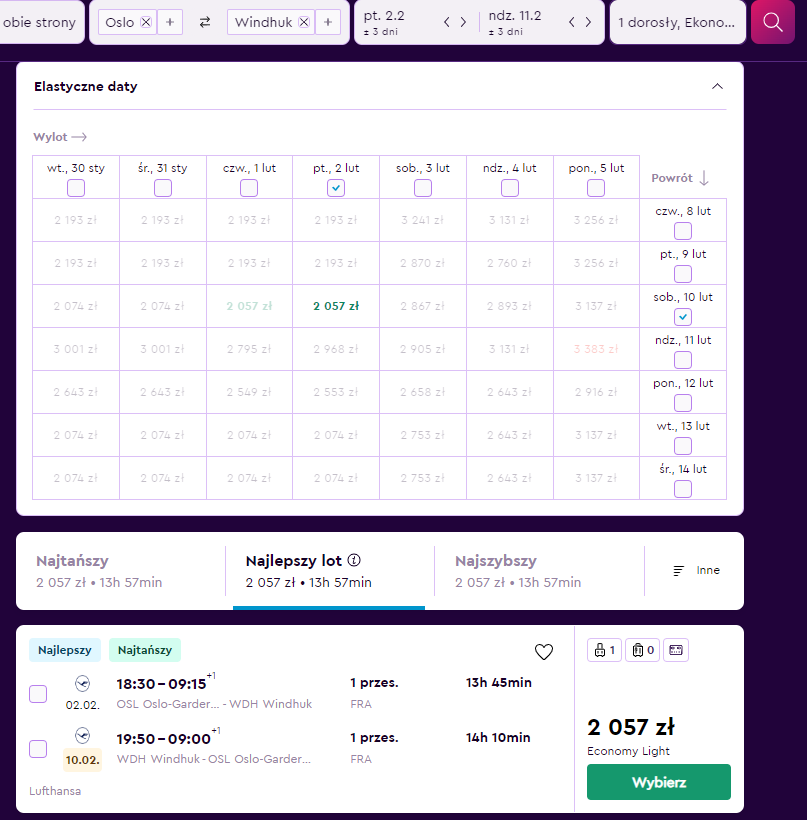Click the Lufthansa logo on the return flight
Image resolution: width=807 pixels, height=820 pixels.
pos(83,736)
